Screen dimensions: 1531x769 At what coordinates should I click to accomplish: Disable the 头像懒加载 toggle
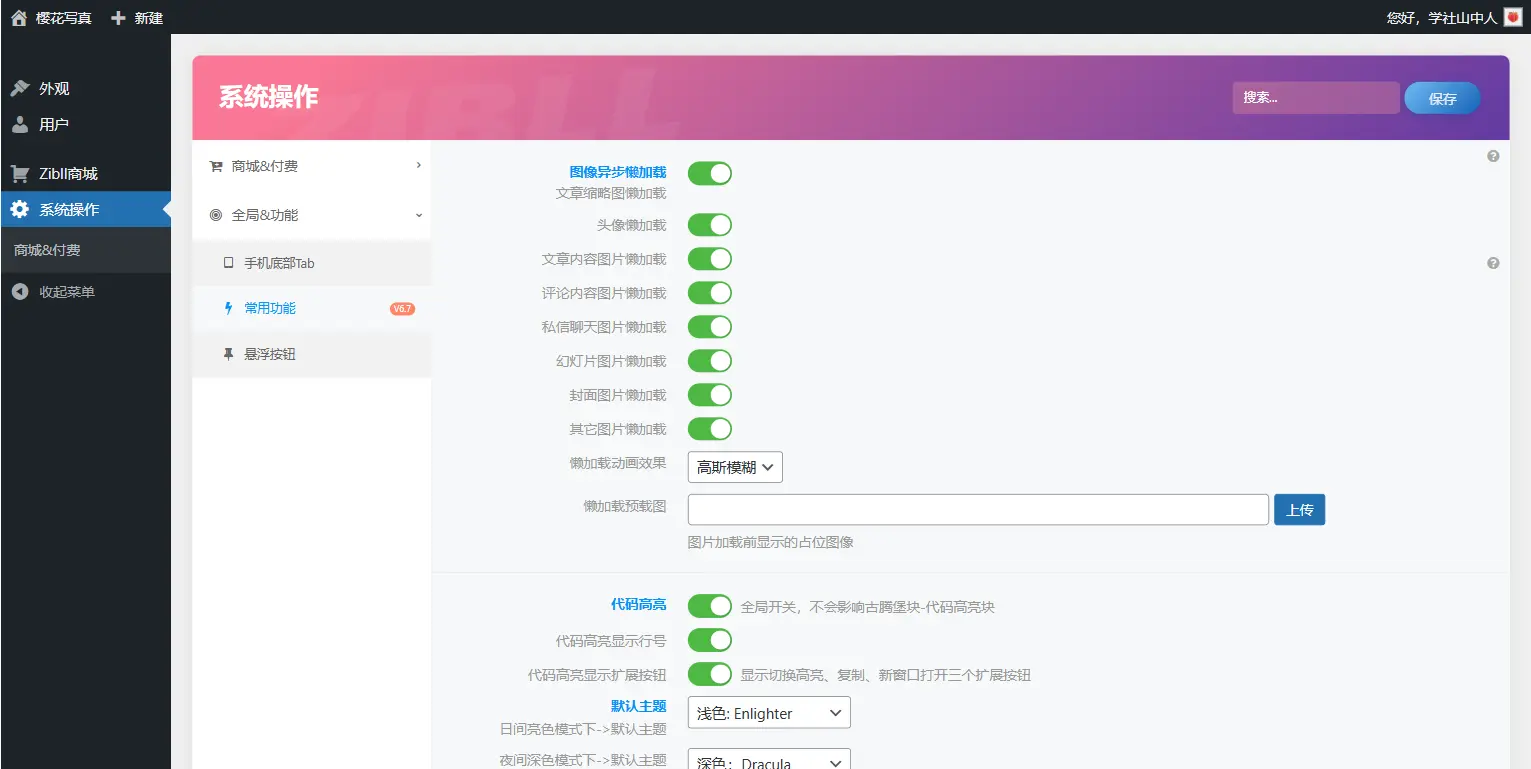(x=709, y=224)
